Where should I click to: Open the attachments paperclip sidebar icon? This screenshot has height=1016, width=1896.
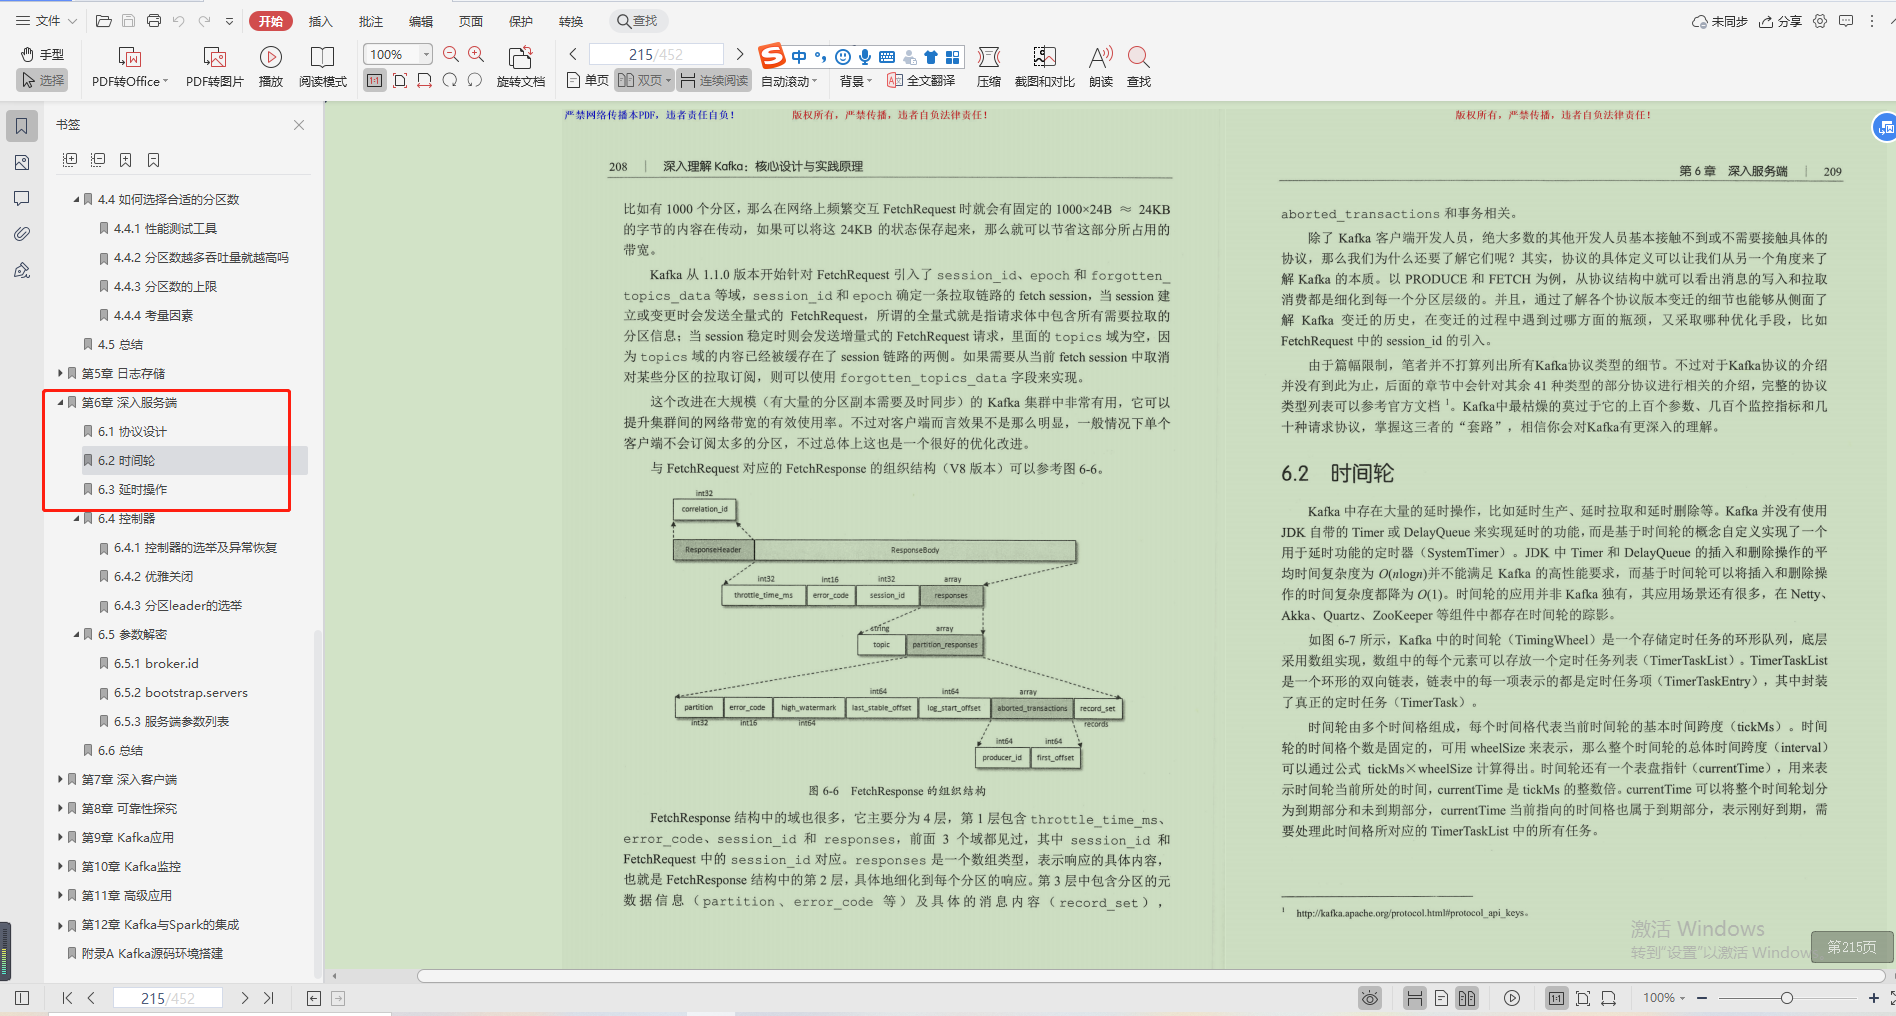tap(21, 234)
